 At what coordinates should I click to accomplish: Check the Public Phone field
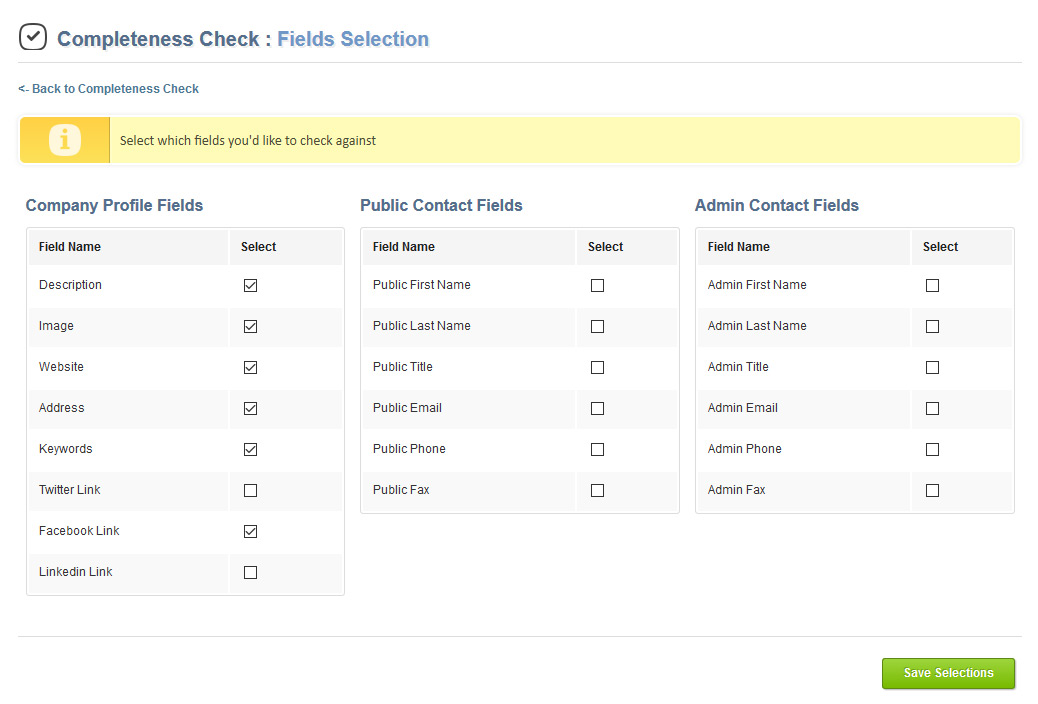coord(597,449)
